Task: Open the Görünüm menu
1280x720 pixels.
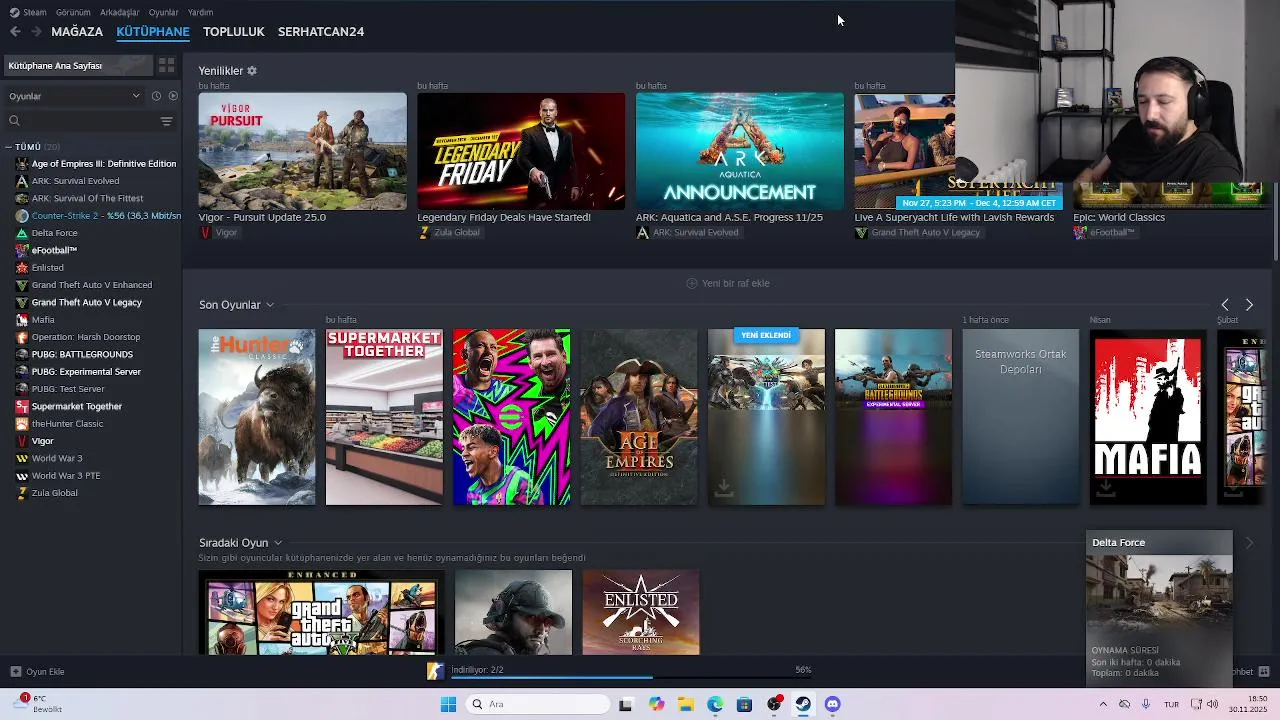Action: pos(73,12)
